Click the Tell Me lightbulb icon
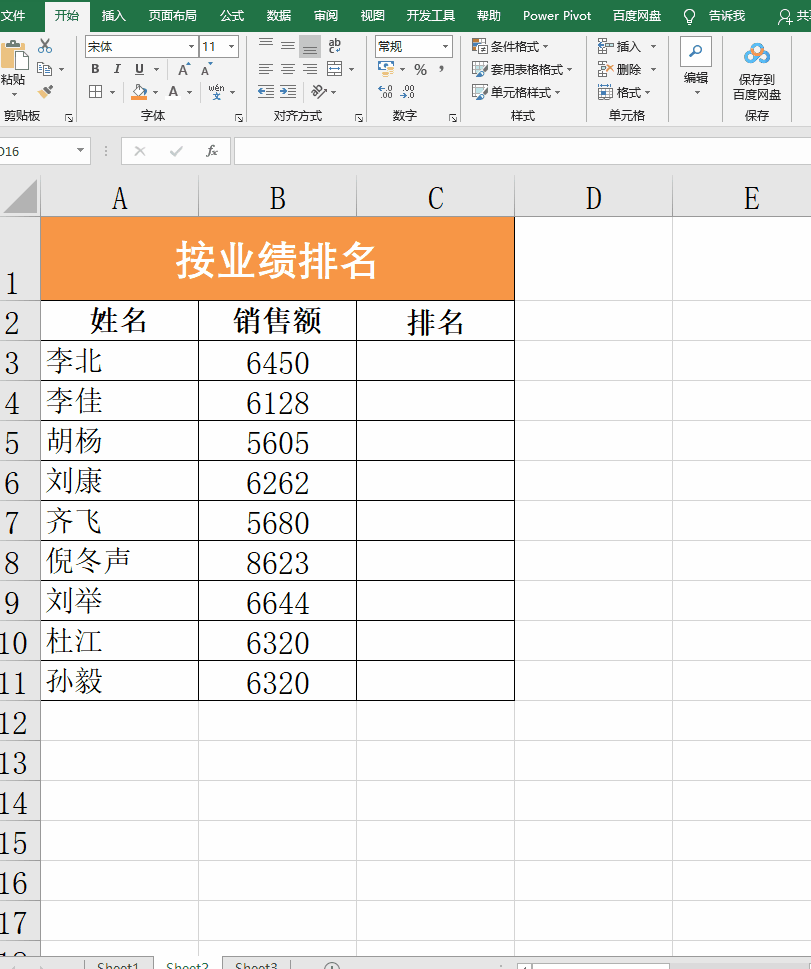The height and width of the screenshot is (969, 811). tap(689, 16)
